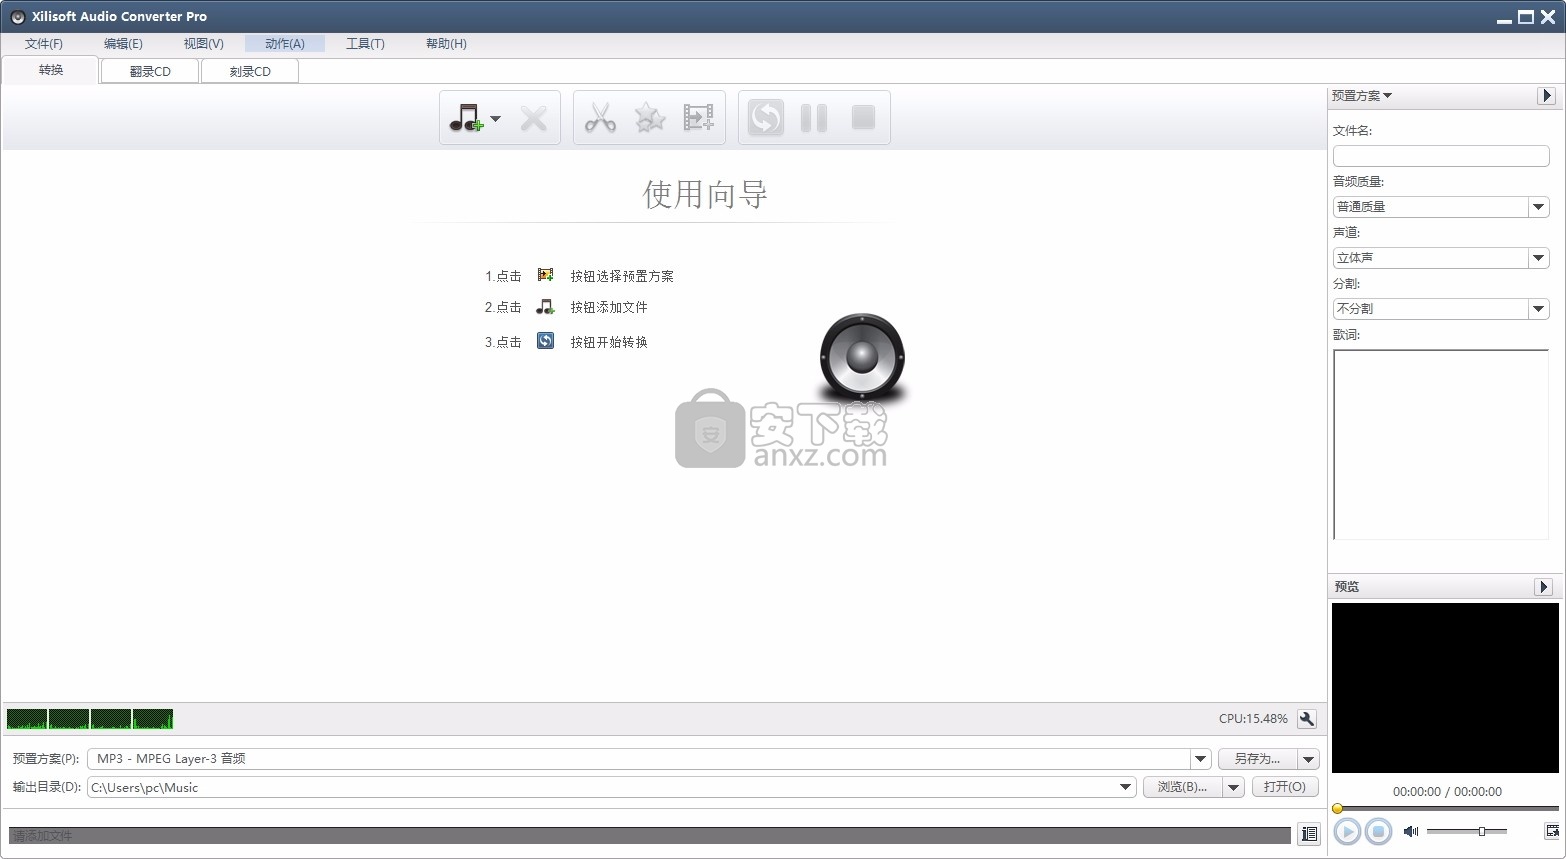The width and height of the screenshot is (1566, 859).
Task: Click the add audio file toolbar icon
Action: tap(465, 118)
